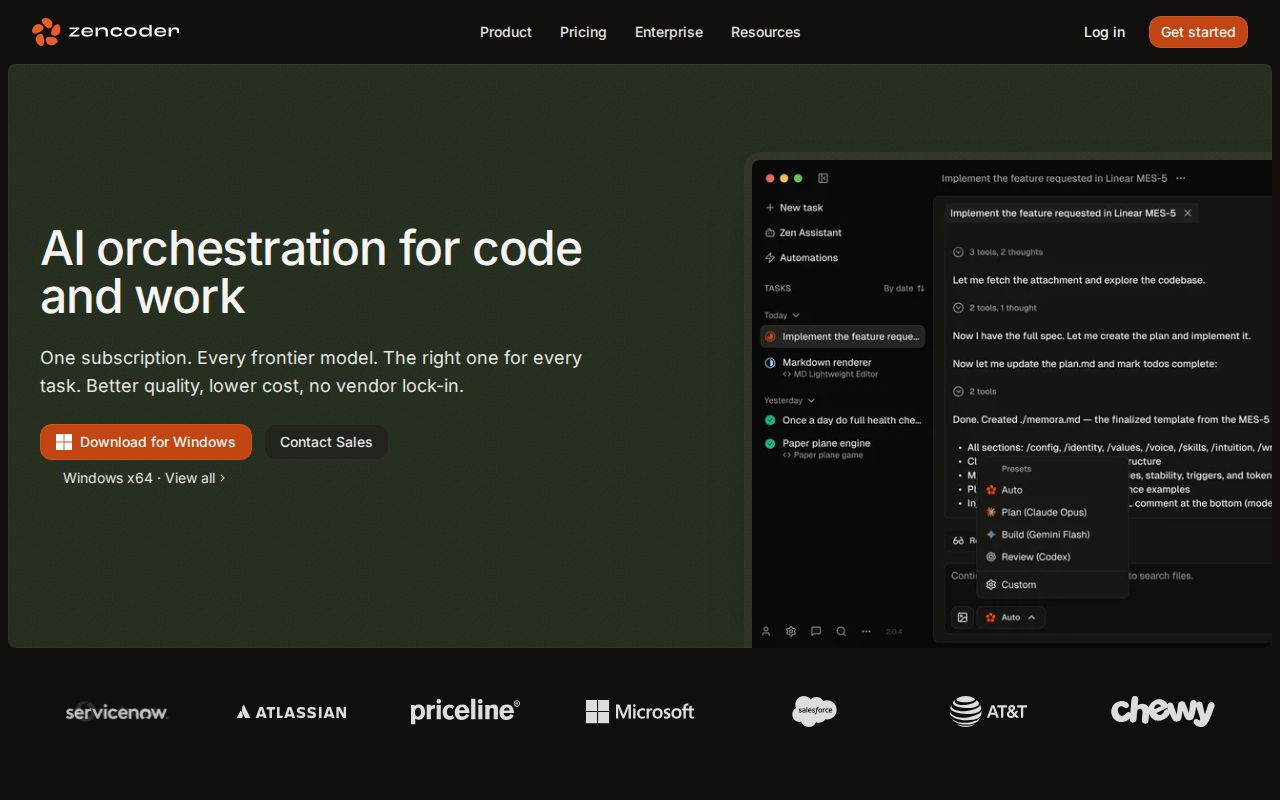This screenshot has width=1280, height=800.
Task: Click the Contact Sales button
Action: pyautogui.click(x=326, y=442)
